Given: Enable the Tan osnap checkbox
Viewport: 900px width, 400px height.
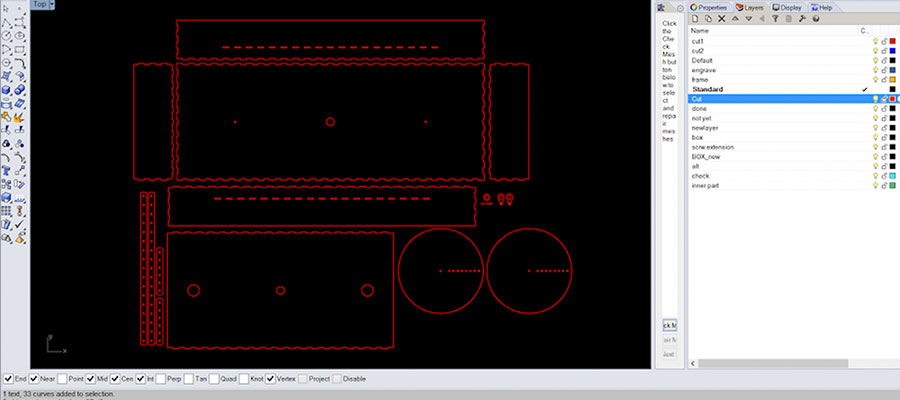Looking at the screenshot, I should 189,379.
